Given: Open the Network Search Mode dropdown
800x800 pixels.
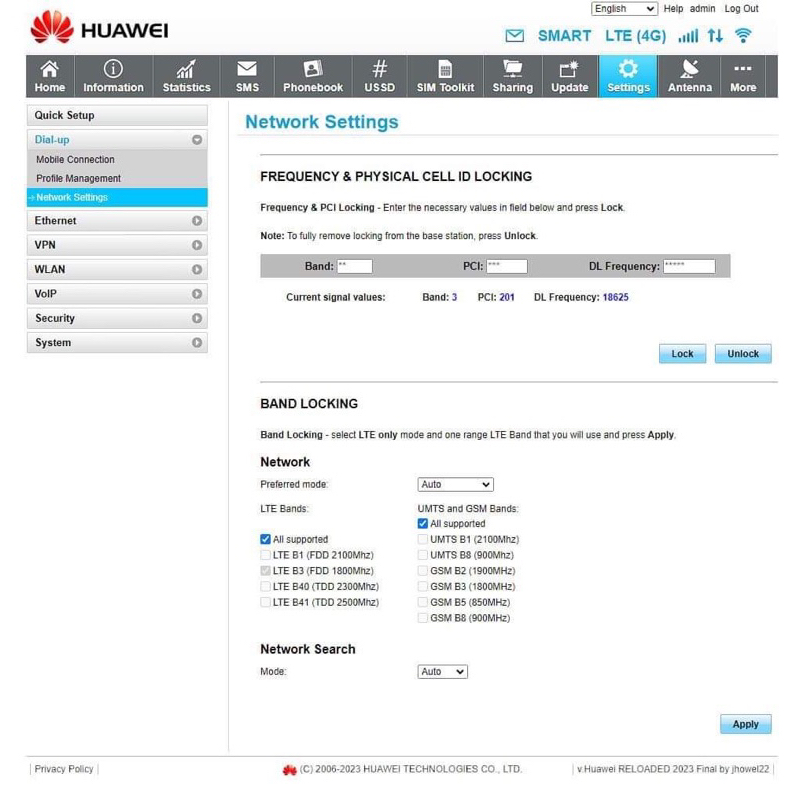Looking at the screenshot, I should click(x=442, y=672).
